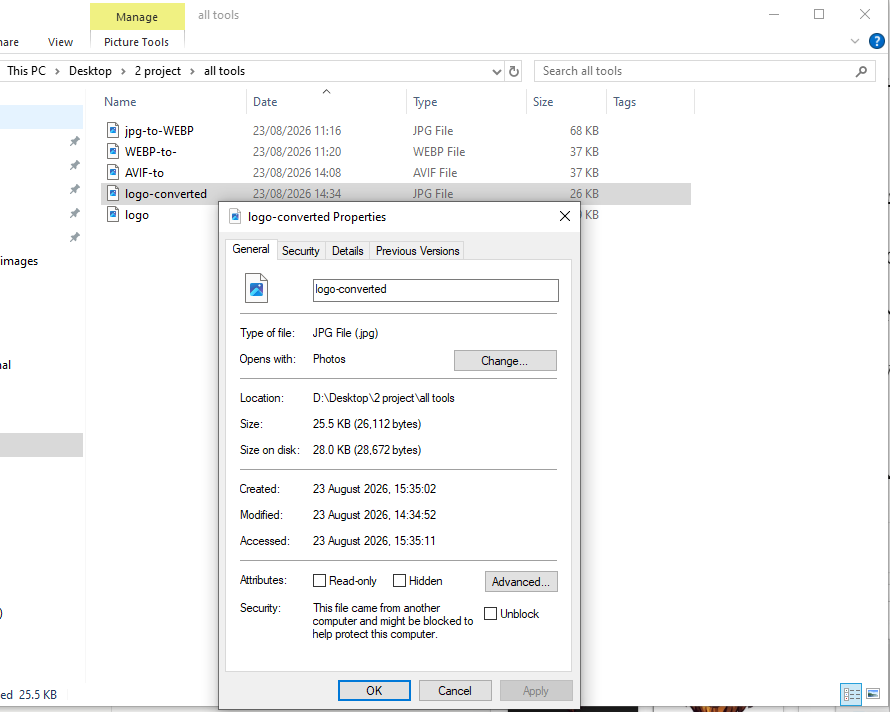Expand the breadcrumb arrow after This PC
Screen dimensions: 890x712
pos(57,72)
